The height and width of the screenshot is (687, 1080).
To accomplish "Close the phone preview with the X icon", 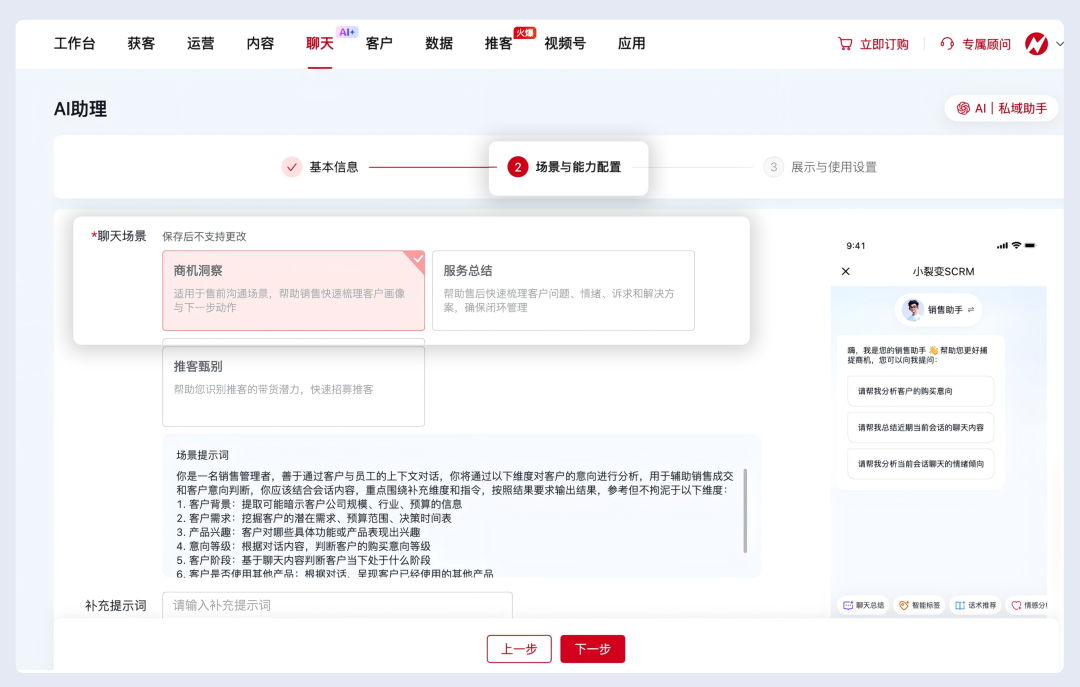I will tap(845, 271).
